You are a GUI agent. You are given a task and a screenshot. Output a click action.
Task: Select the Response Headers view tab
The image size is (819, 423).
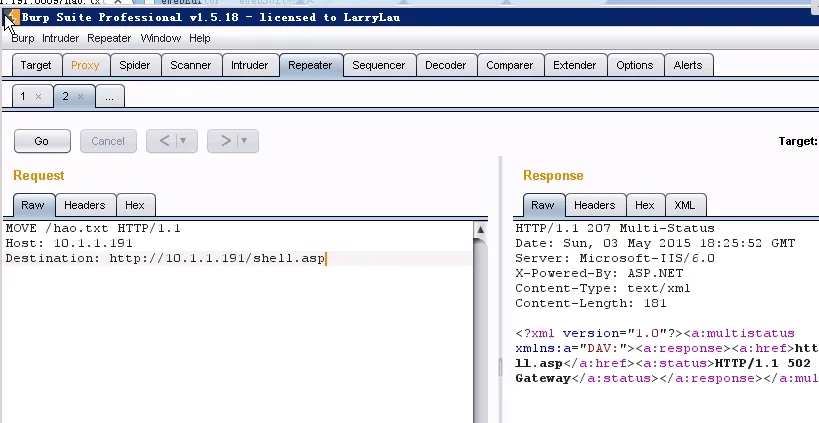[594, 205]
